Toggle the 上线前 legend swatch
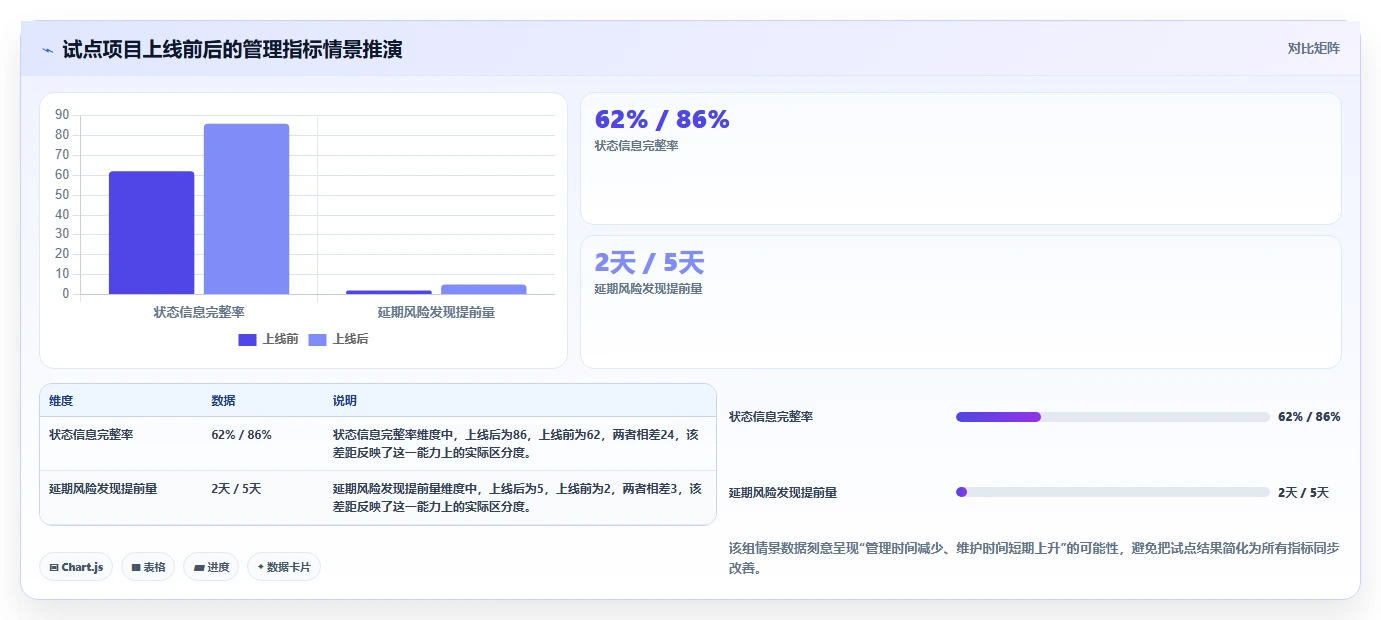This screenshot has width=1381, height=620. 248,340
